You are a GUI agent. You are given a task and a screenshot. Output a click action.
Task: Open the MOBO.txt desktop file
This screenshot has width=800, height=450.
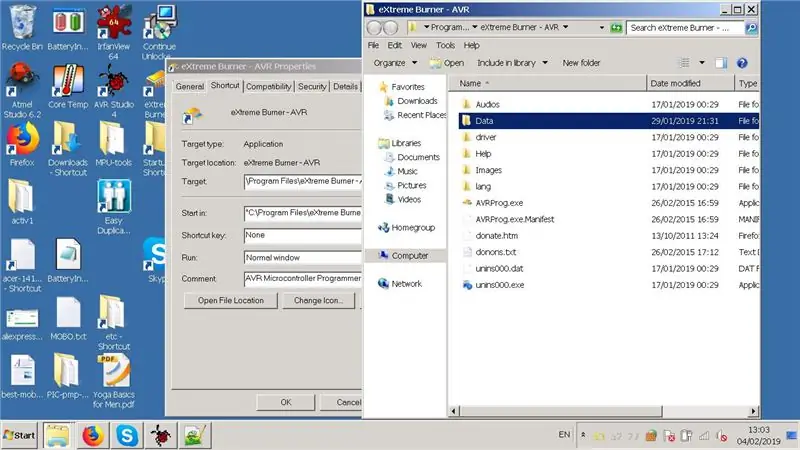68,318
